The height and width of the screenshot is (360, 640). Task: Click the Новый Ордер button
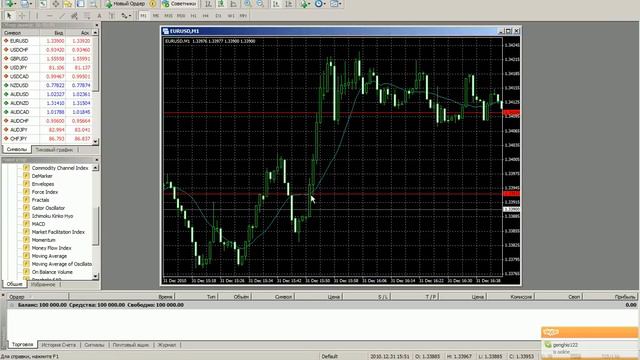pos(125,4)
